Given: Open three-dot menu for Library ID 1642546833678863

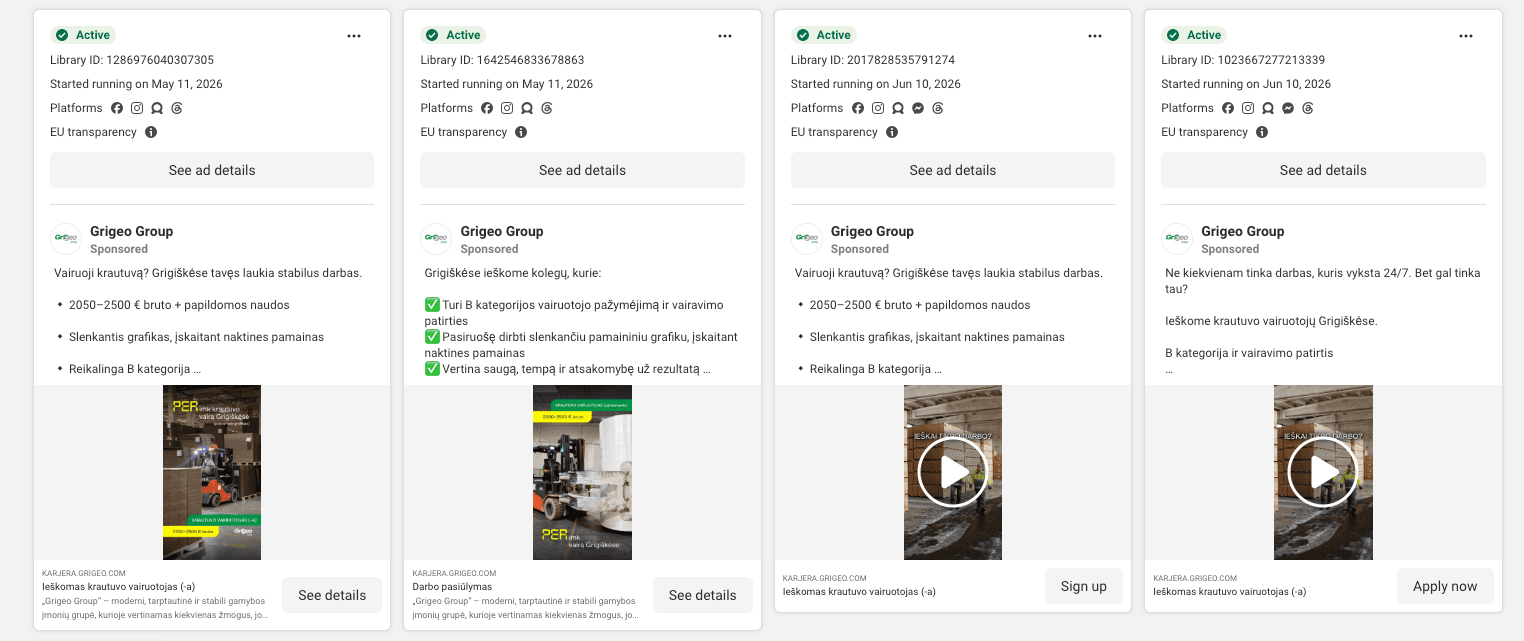Looking at the screenshot, I should (x=725, y=36).
